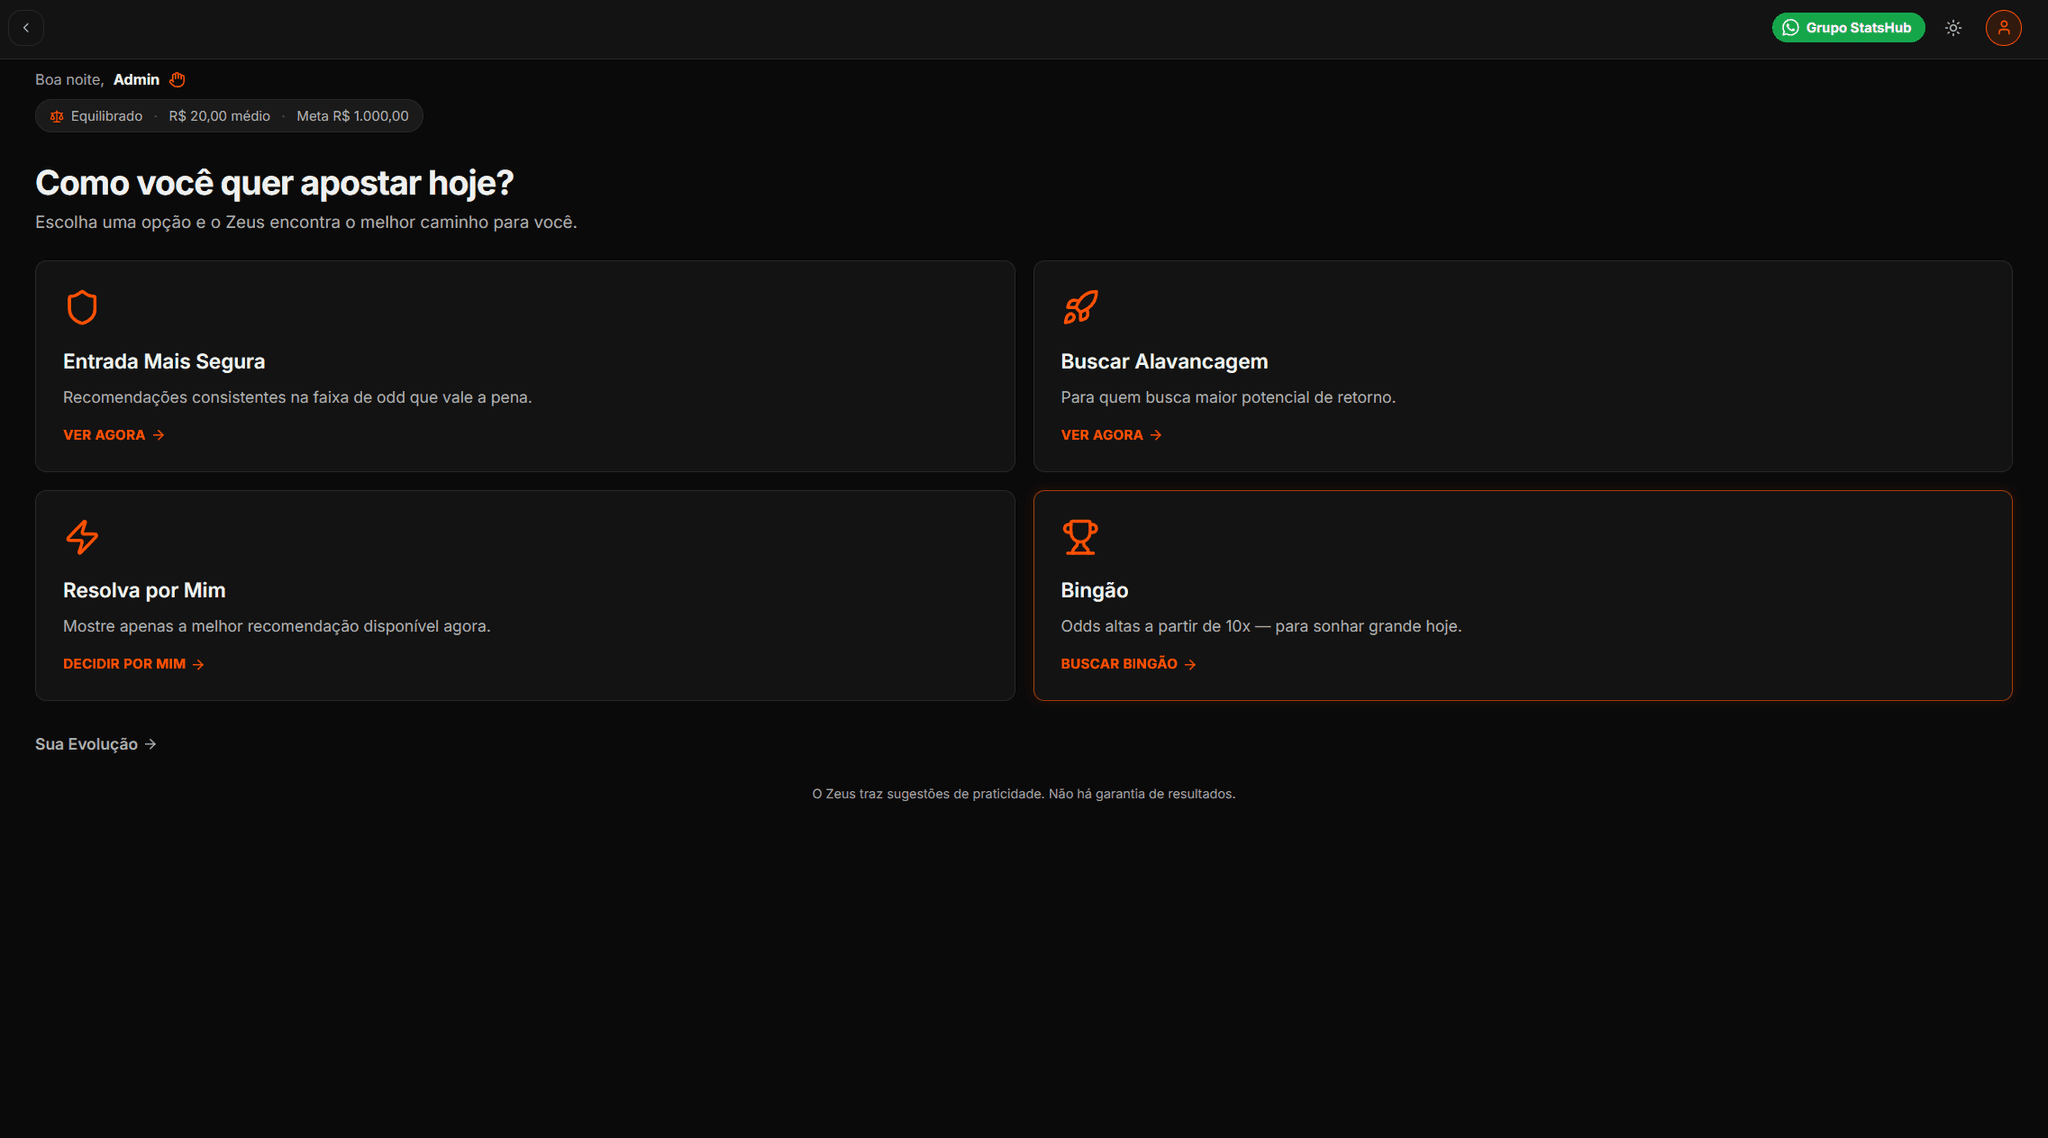Viewport: 2048px width, 1138px height.
Task: Click the back chevron button
Action: click(26, 28)
